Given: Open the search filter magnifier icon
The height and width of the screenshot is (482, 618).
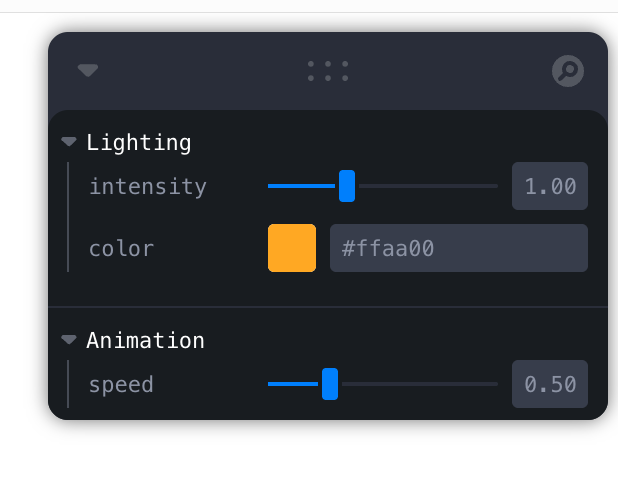Looking at the screenshot, I should 568,71.
